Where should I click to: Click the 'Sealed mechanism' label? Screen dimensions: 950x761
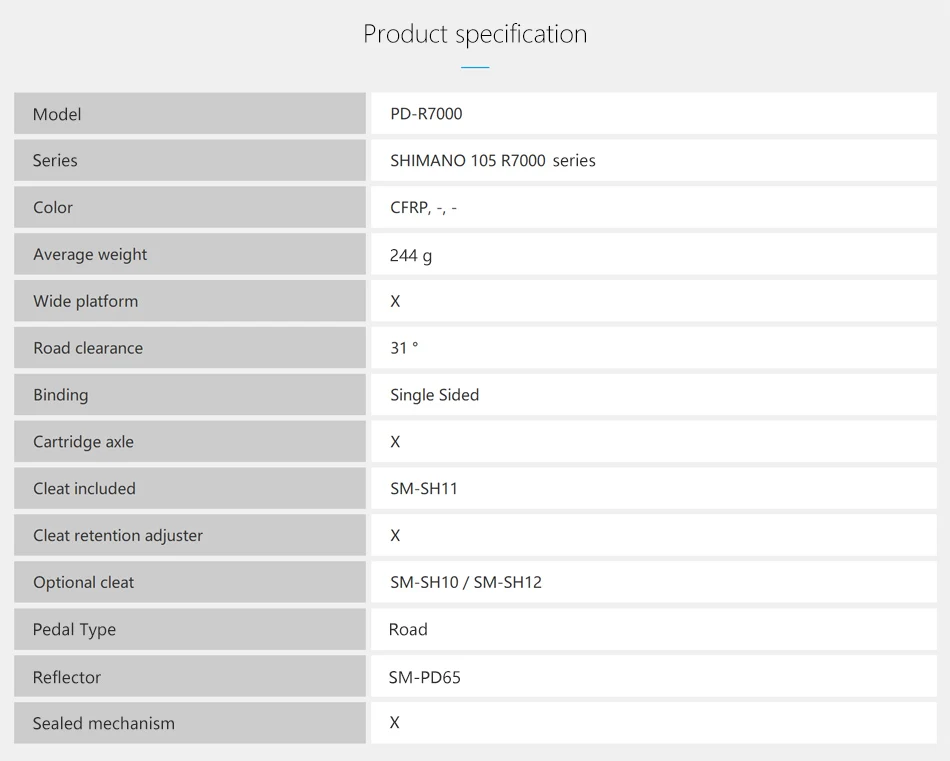pyautogui.click(x=104, y=723)
